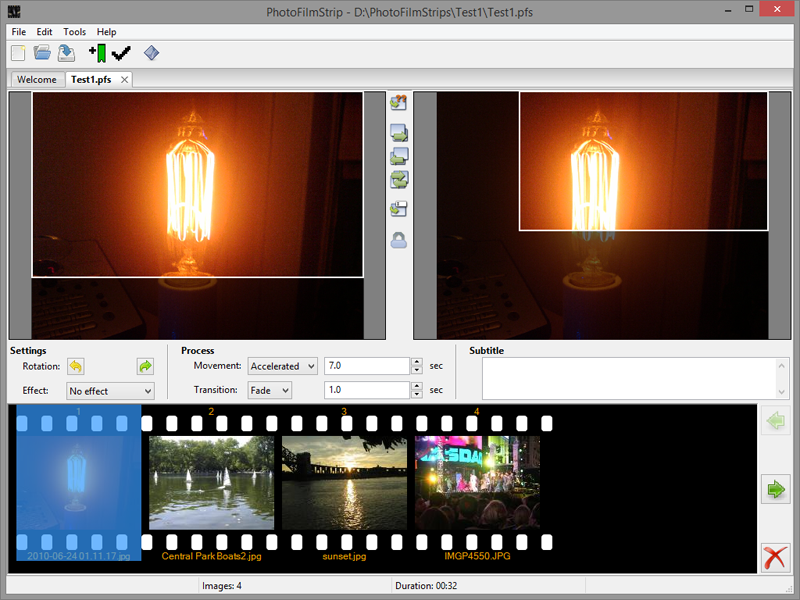Click the New project toolbar icon
This screenshot has width=800, height=600.
coord(18,53)
